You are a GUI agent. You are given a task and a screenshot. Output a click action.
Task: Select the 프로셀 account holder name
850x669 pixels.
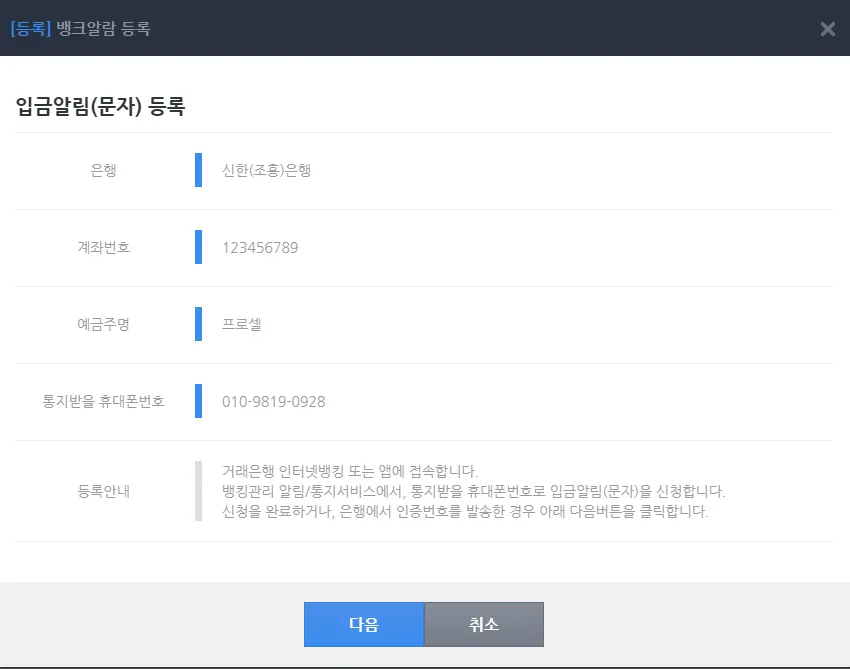coord(242,324)
